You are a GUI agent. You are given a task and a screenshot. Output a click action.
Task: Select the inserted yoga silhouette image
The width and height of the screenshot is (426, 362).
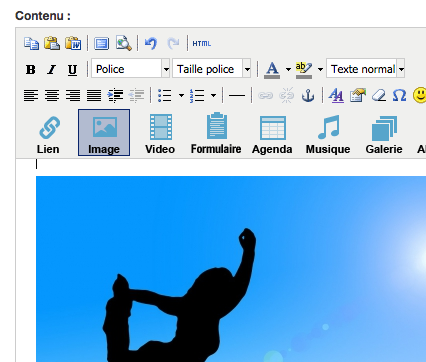pyautogui.click(x=231, y=269)
